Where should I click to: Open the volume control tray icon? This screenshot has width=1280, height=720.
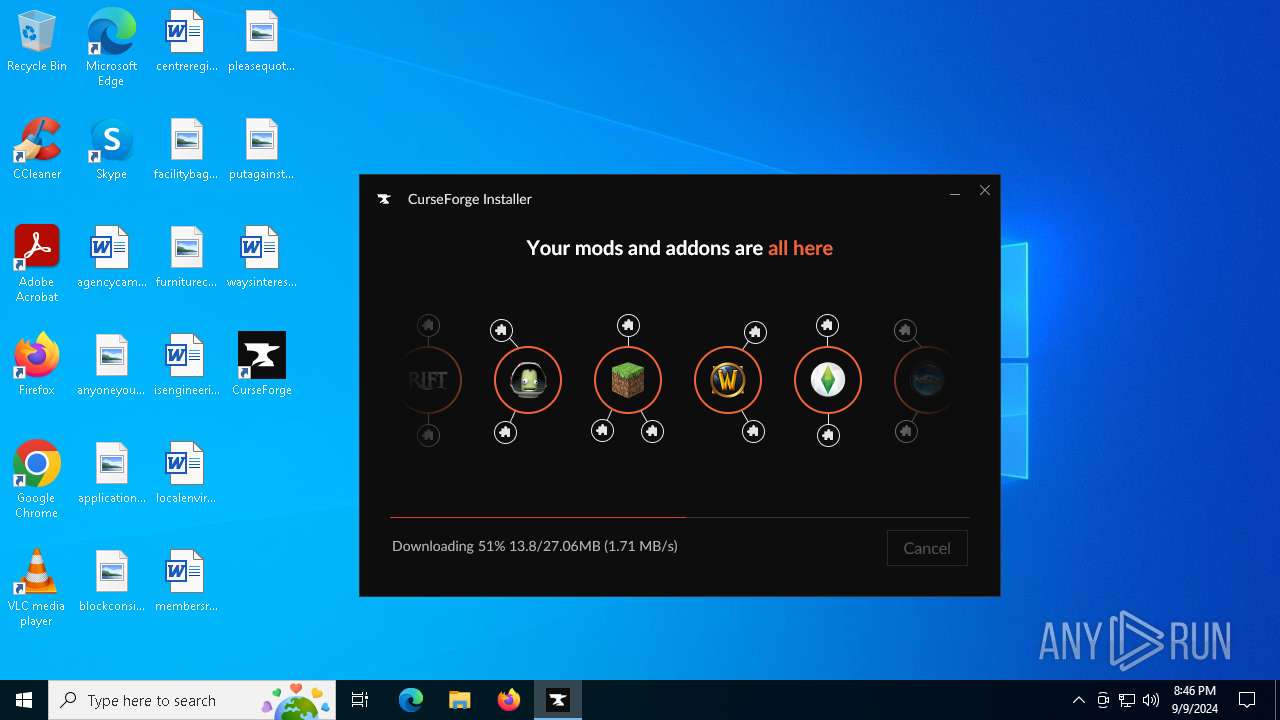click(1151, 700)
